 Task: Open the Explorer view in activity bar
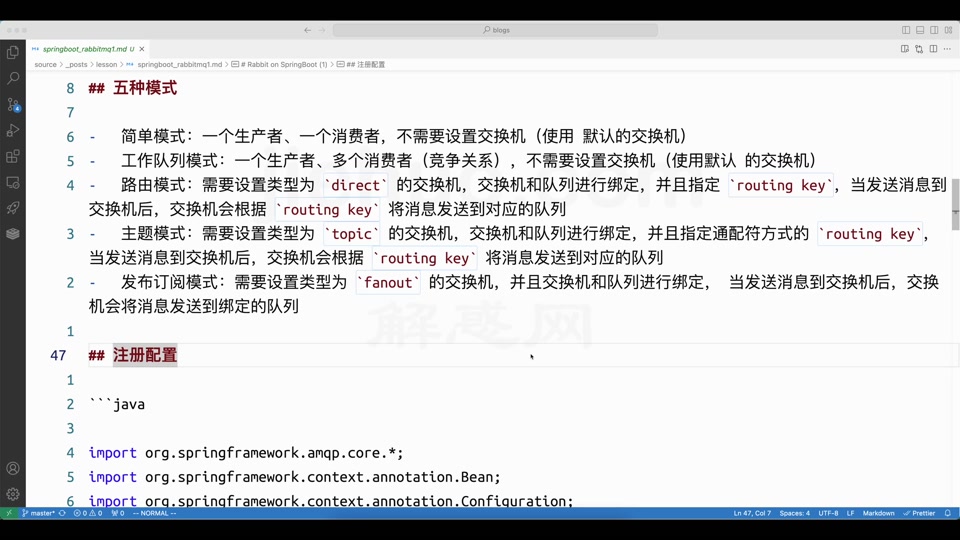point(13,52)
